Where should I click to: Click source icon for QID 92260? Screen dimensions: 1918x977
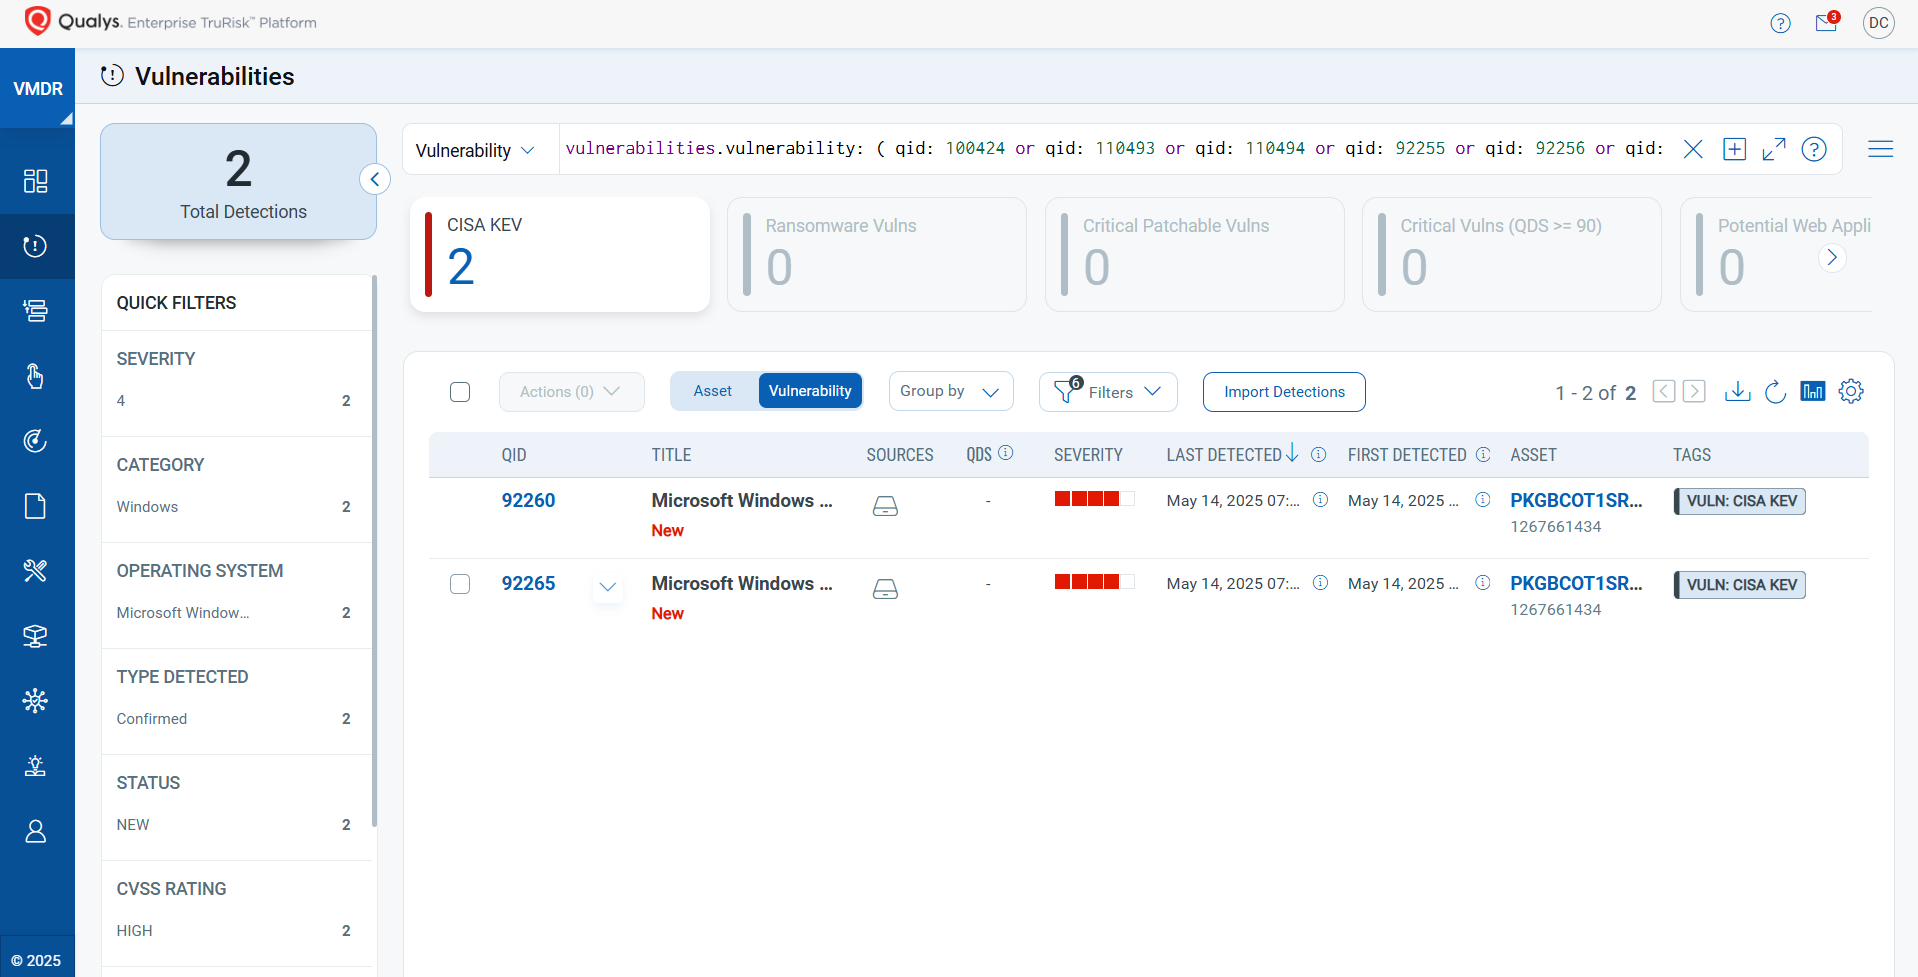coord(885,506)
